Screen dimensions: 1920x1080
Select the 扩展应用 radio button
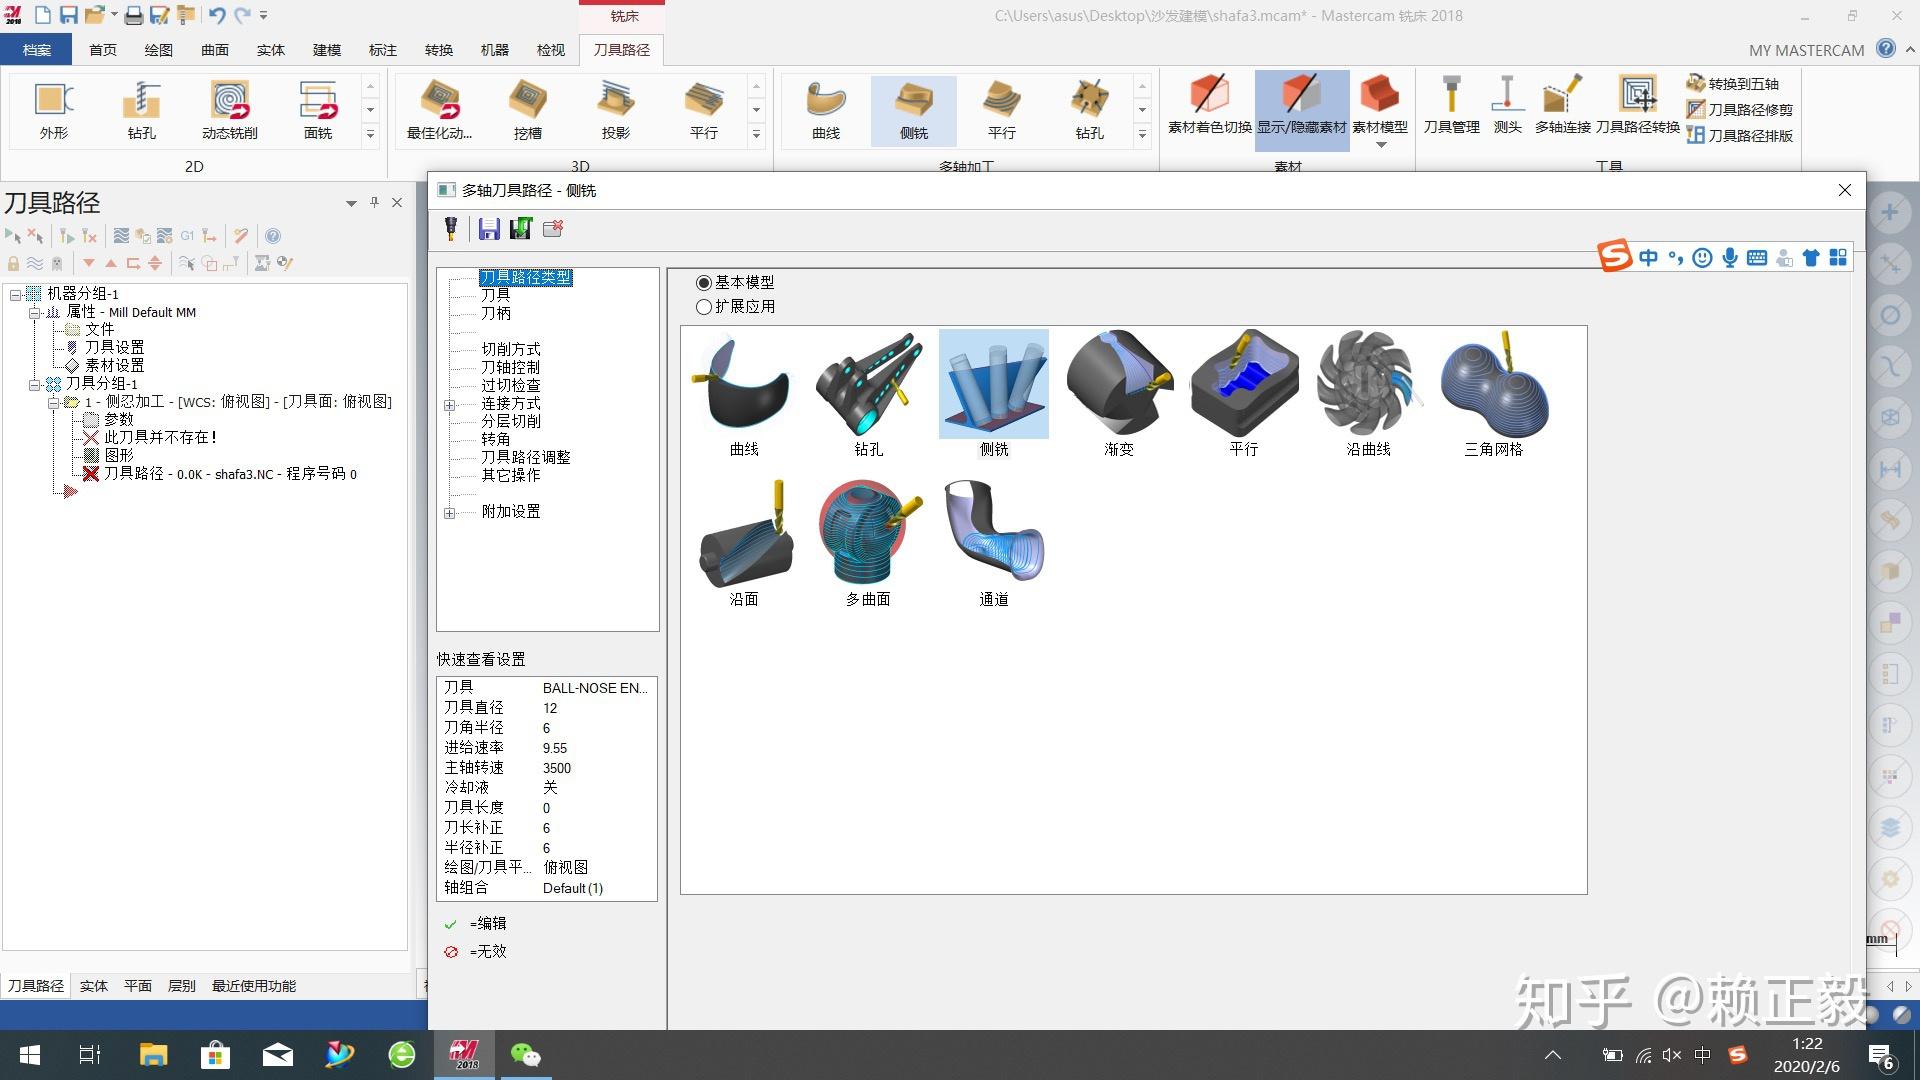pyautogui.click(x=703, y=307)
